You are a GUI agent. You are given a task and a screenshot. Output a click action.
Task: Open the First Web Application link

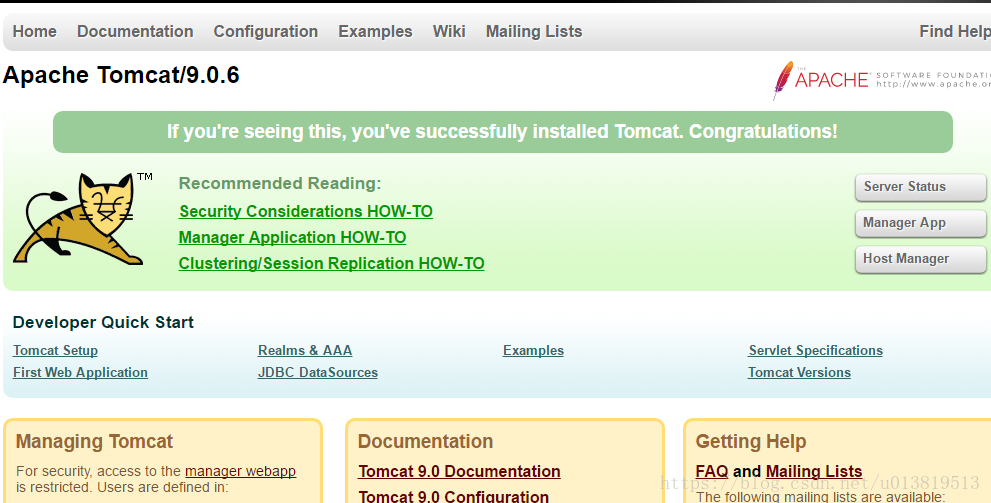[80, 373]
